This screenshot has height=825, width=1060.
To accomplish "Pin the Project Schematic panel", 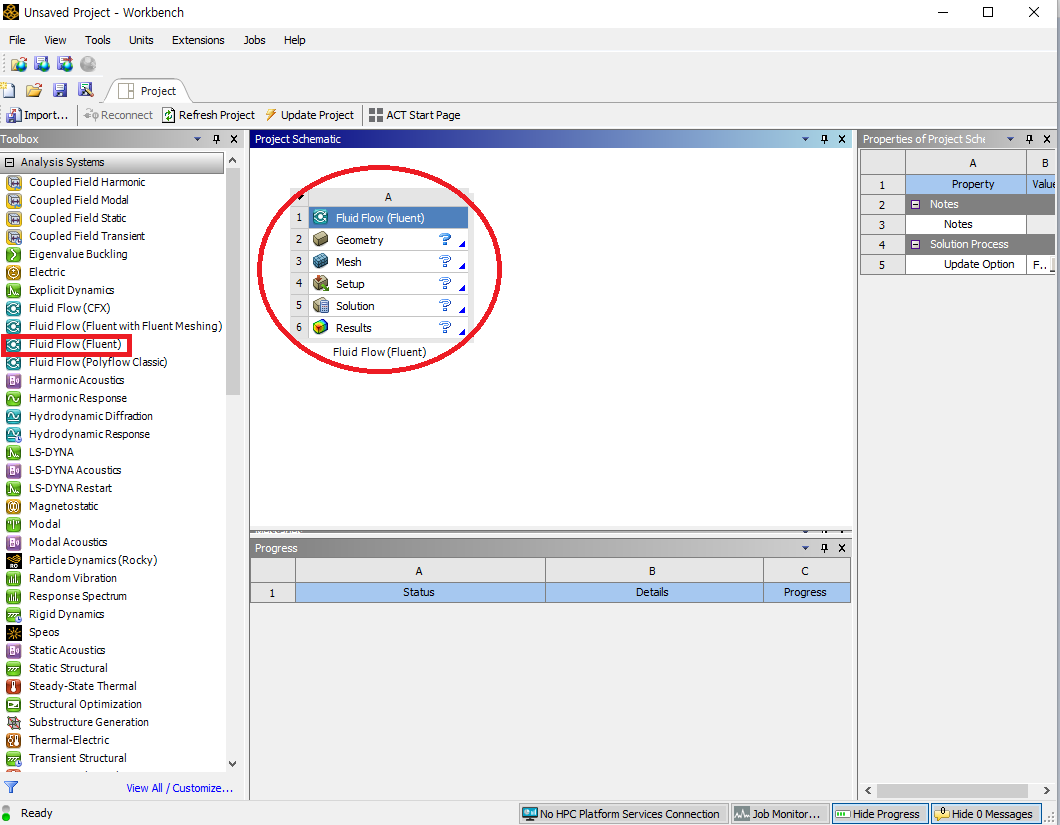I will pos(824,139).
